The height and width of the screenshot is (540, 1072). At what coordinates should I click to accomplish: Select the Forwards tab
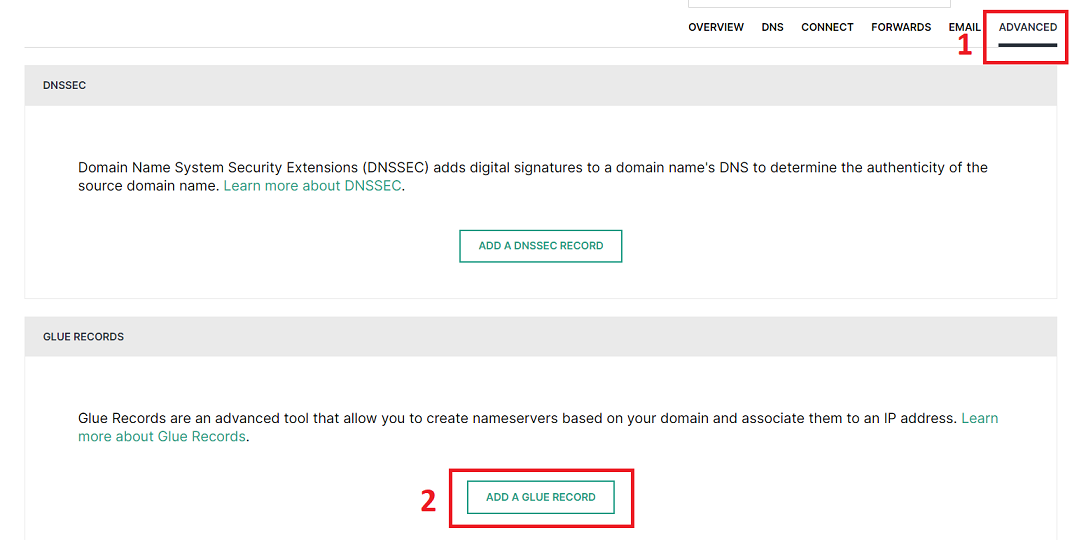900,27
